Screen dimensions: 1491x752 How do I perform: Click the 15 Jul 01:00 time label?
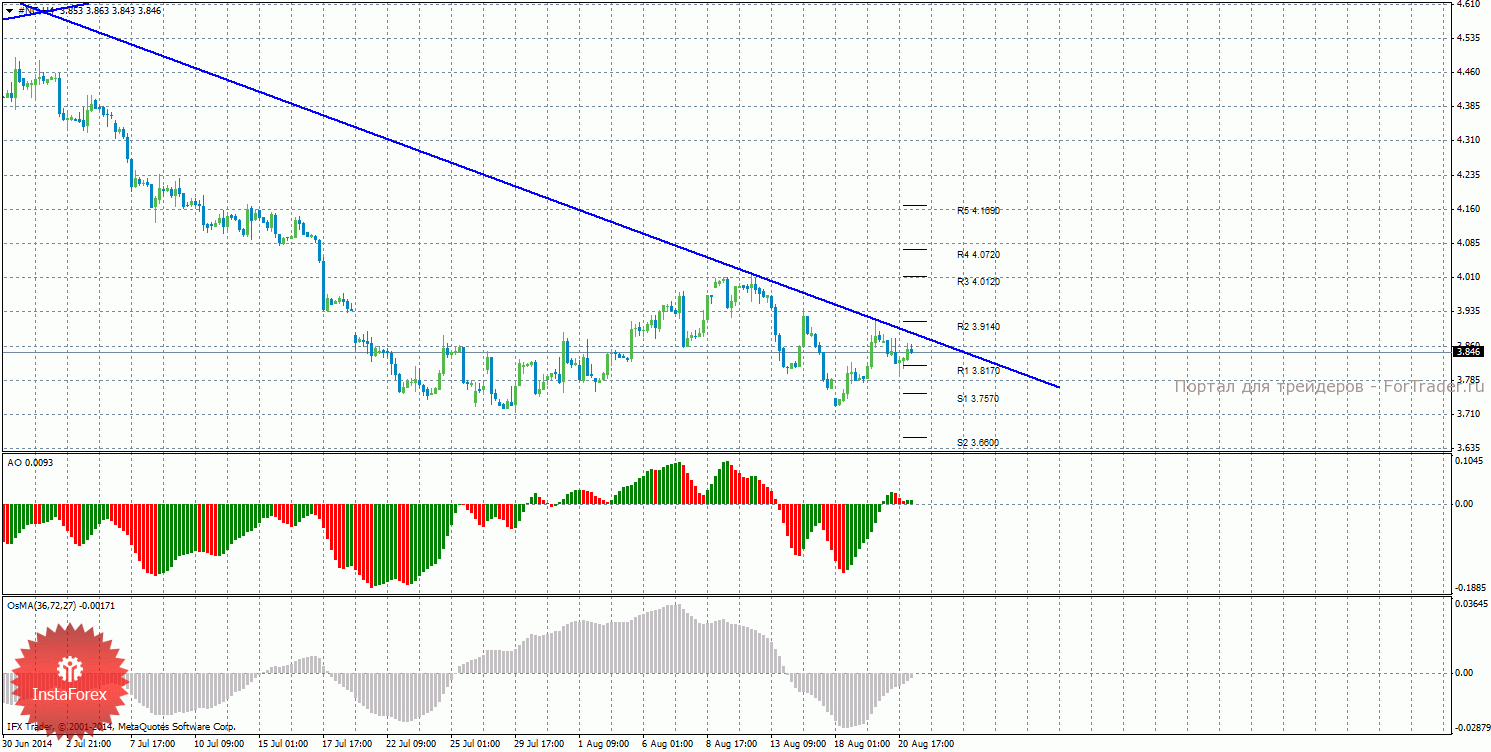point(282,744)
